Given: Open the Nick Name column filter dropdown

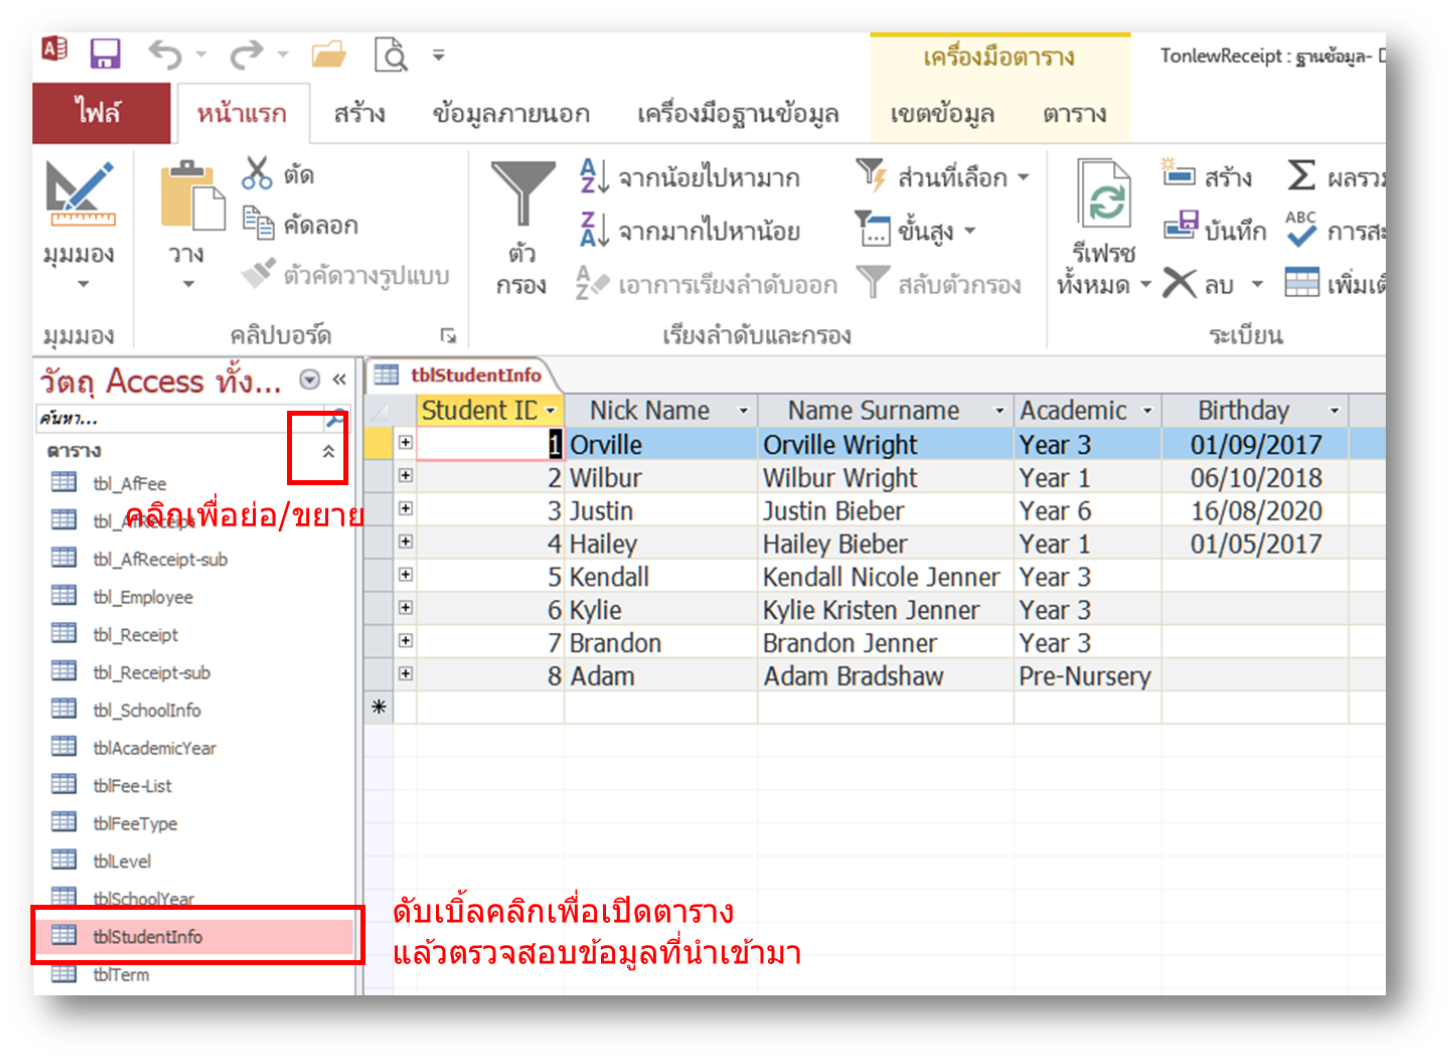Looking at the screenshot, I should coord(743,411).
